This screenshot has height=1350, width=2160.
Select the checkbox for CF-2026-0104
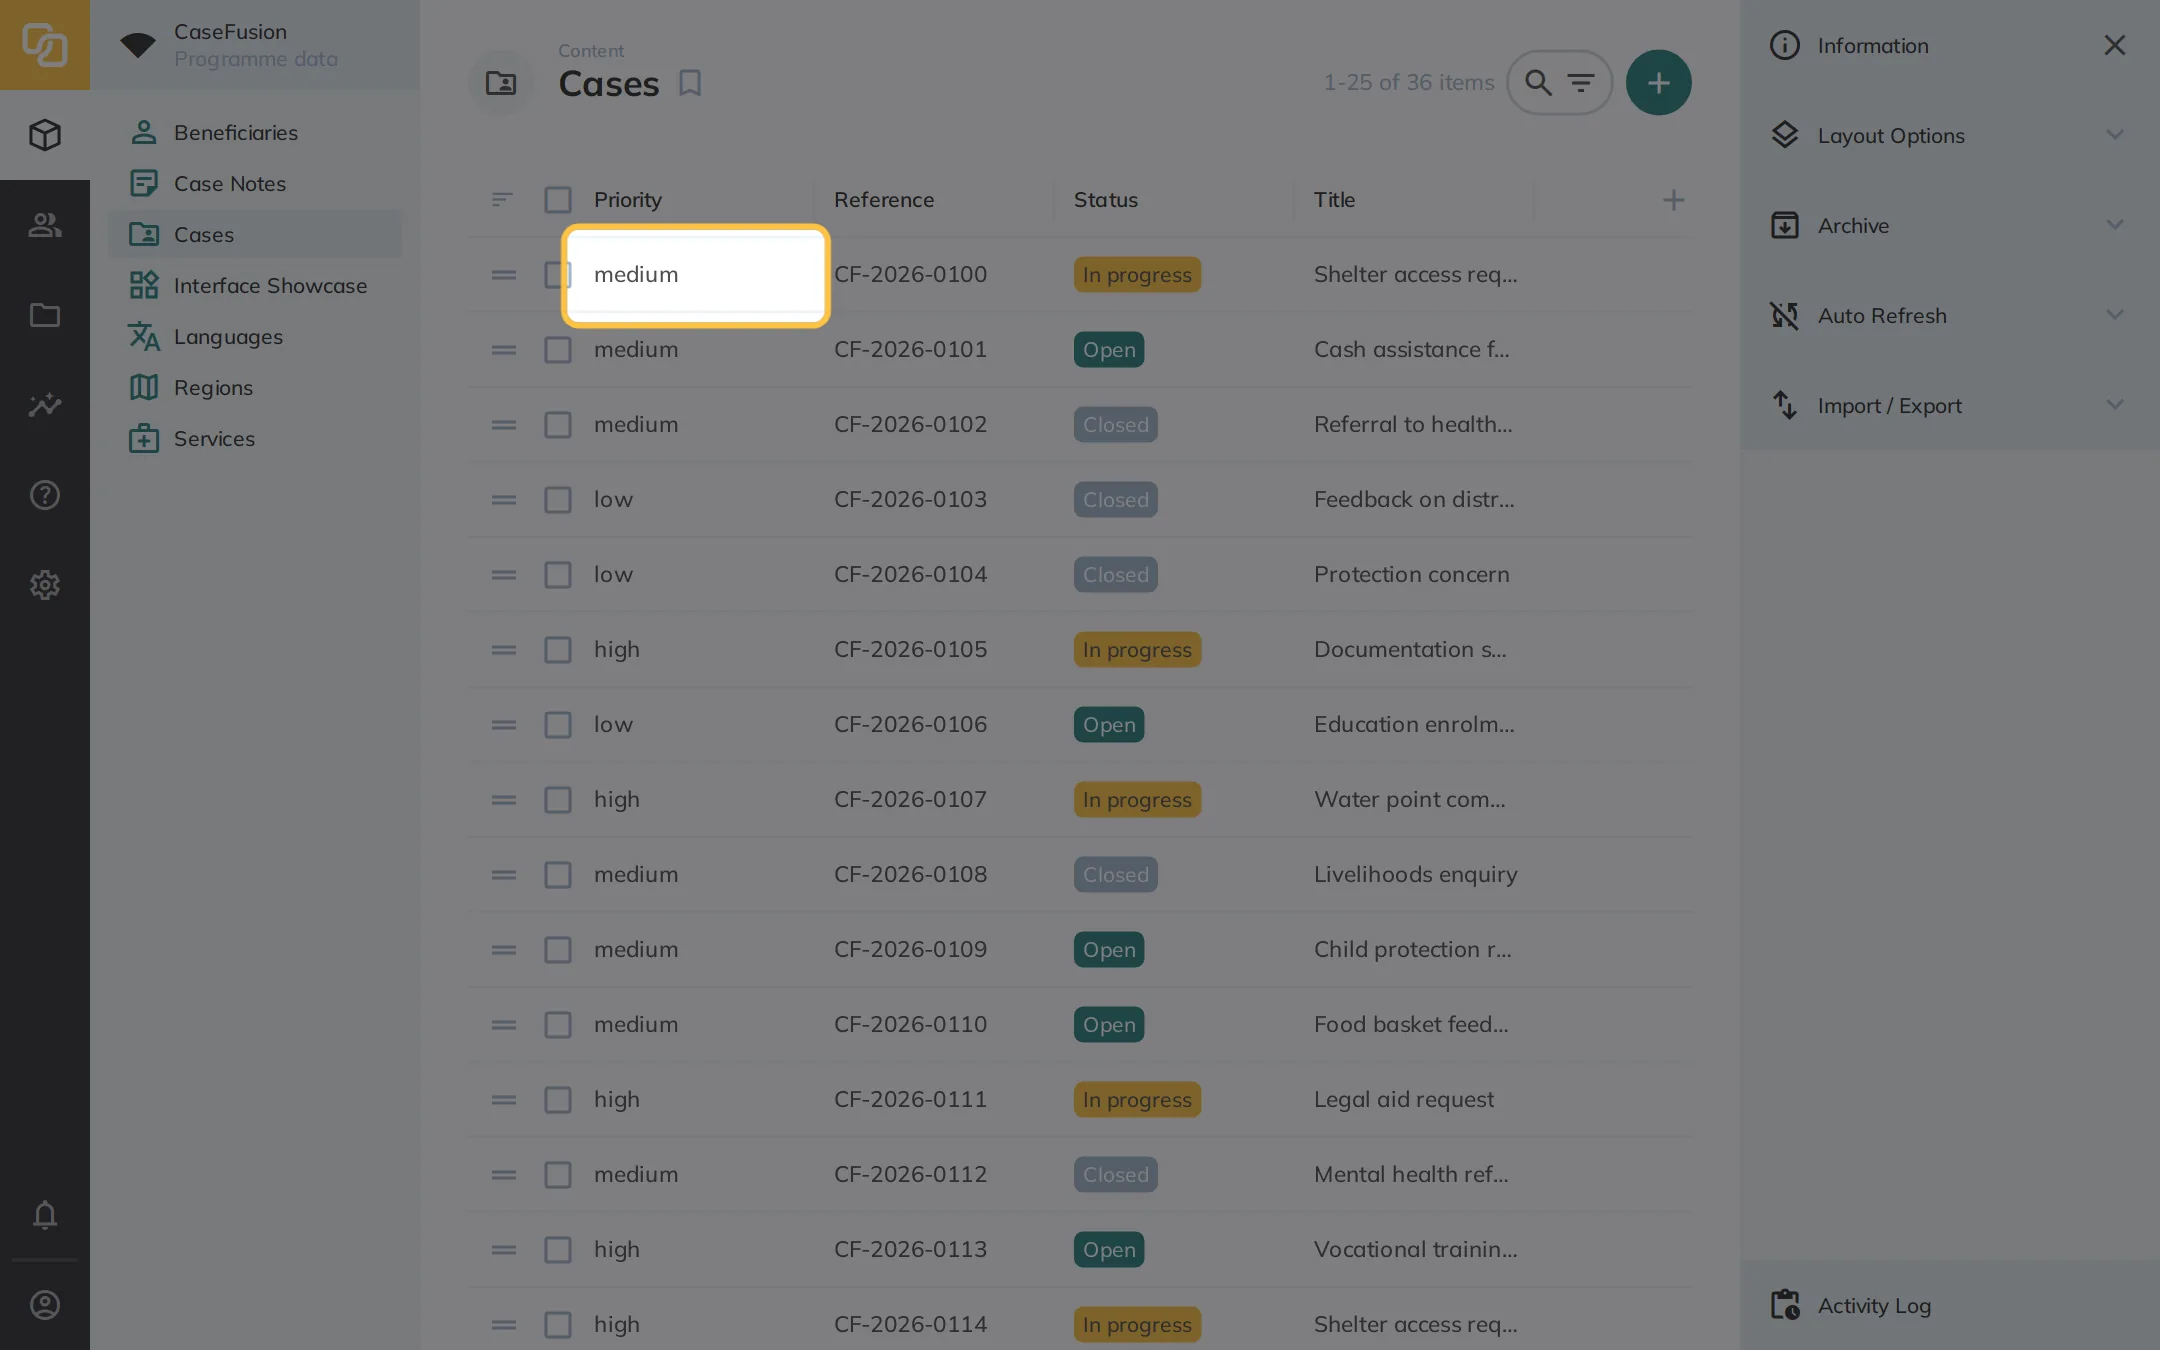point(558,575)
